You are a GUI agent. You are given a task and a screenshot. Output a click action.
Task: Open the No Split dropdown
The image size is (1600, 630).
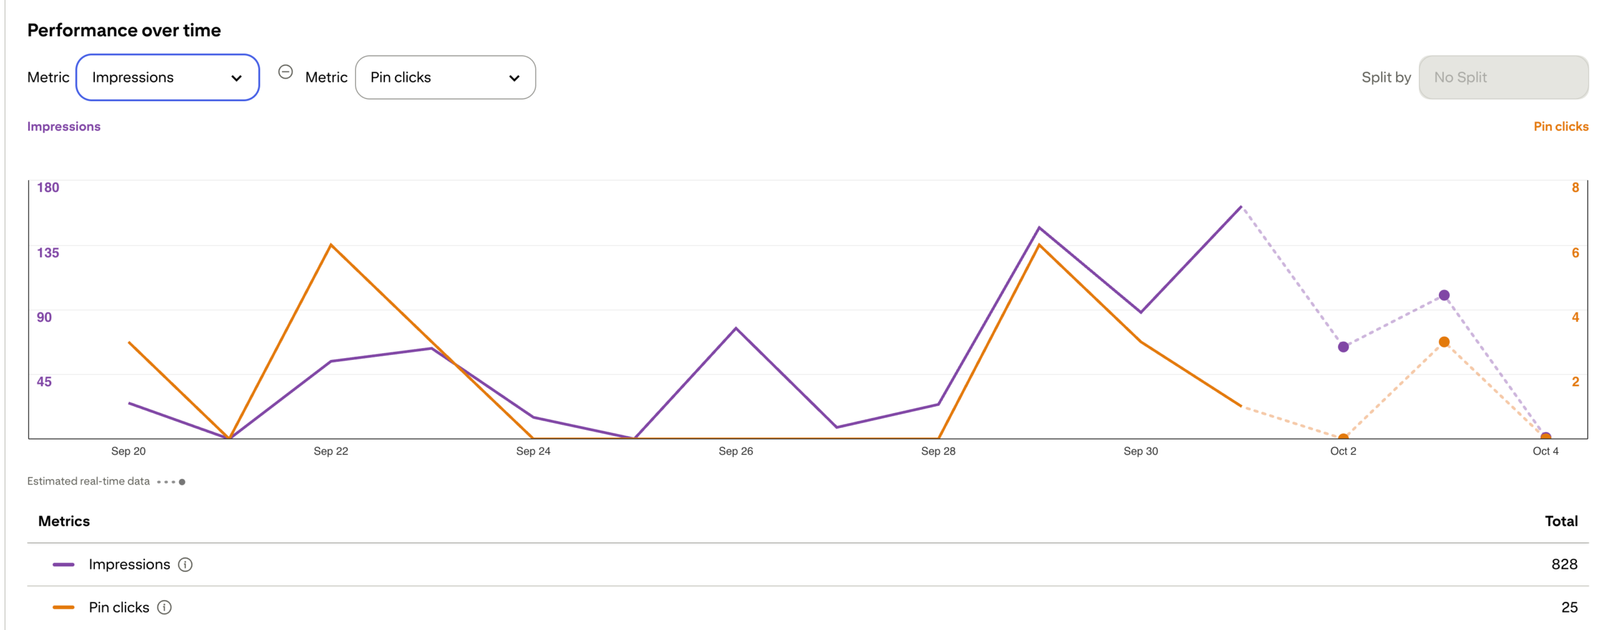point(1503,78)
